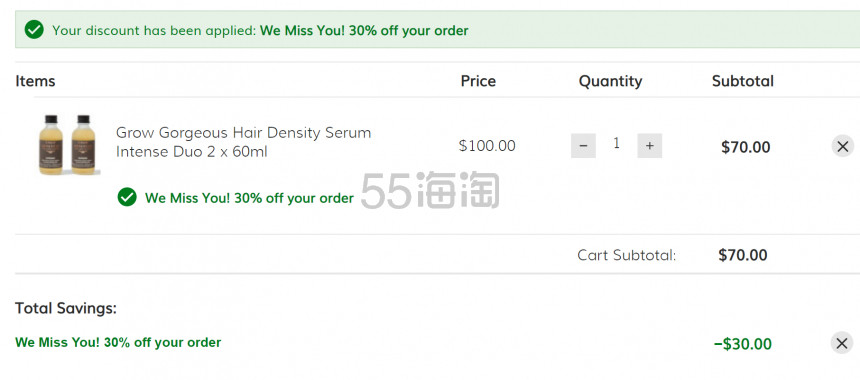This screenshot has width=860, height=380.
Task: Click the $100.00 item price
Action: click(487, 146)
